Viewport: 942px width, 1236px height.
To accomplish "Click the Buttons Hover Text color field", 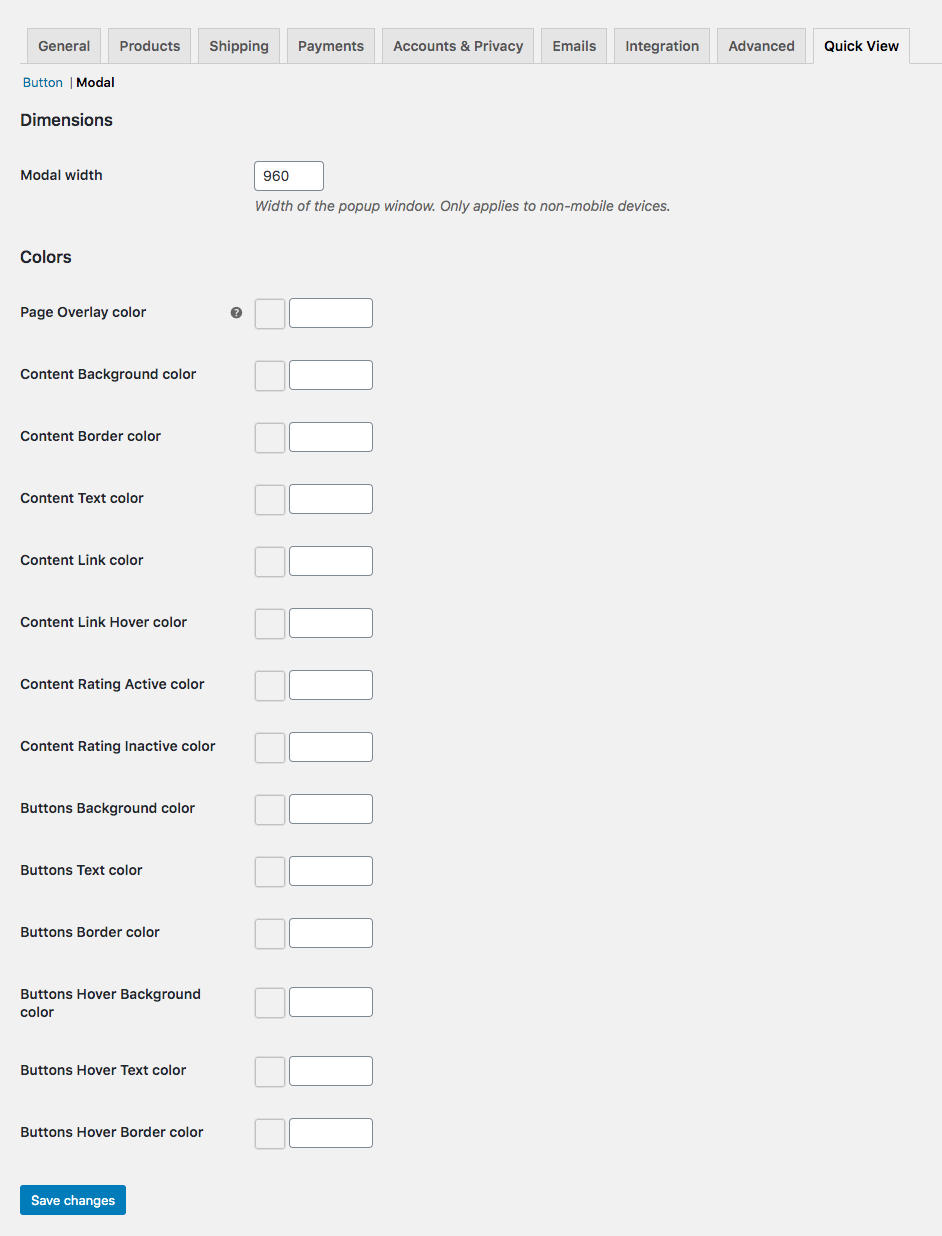I will pyautogui.click(x=331, y=1071).
